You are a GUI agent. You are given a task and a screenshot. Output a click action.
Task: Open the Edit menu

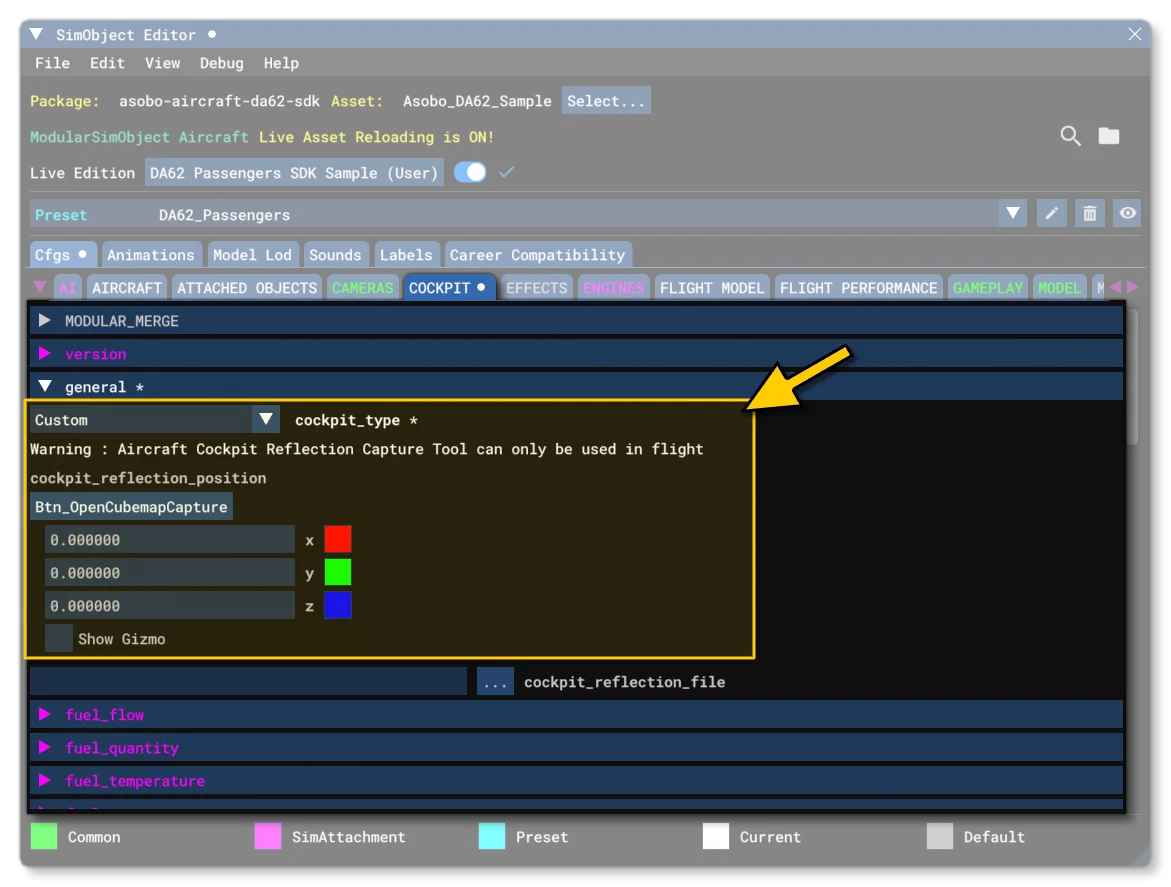[x=107, y=63]
